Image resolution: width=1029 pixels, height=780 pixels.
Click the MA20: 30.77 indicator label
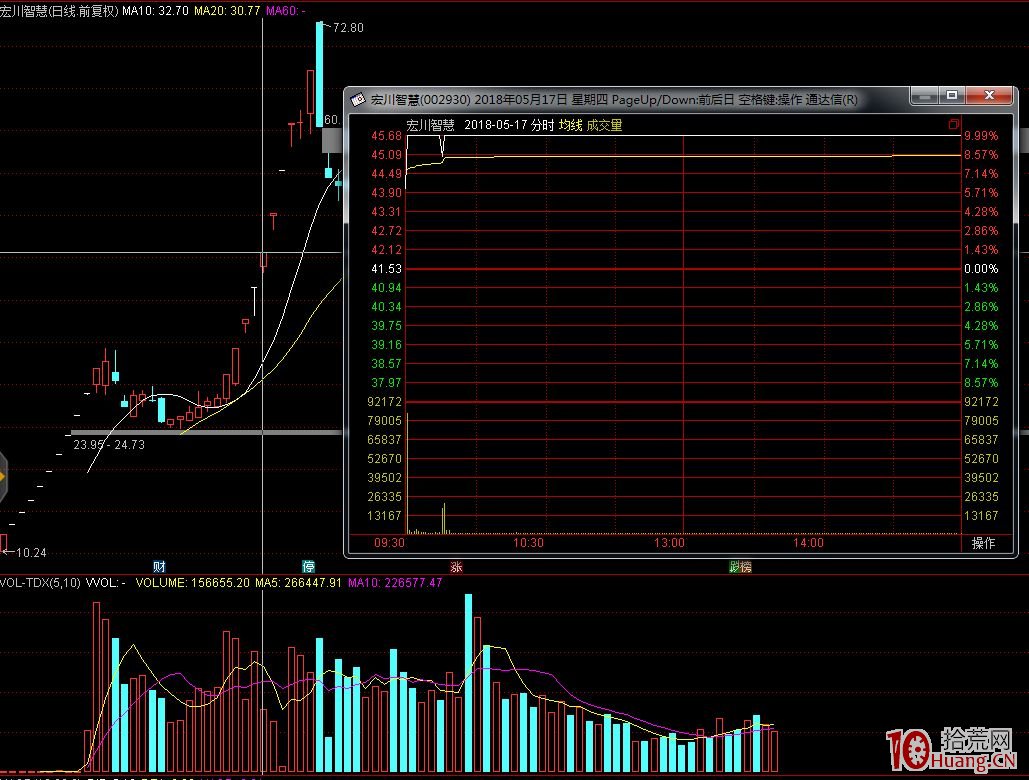tap(227, 10)
